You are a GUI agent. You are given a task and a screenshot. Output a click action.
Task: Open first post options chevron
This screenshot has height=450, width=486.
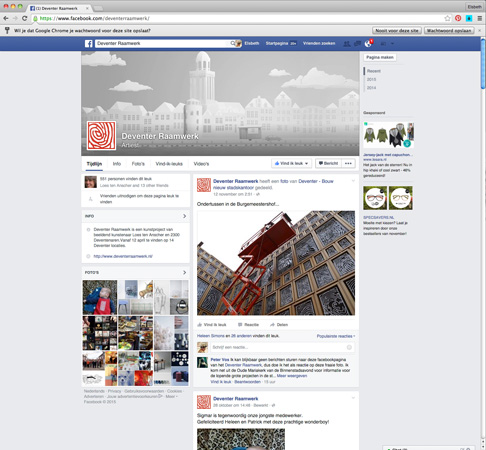coord(353,181)
